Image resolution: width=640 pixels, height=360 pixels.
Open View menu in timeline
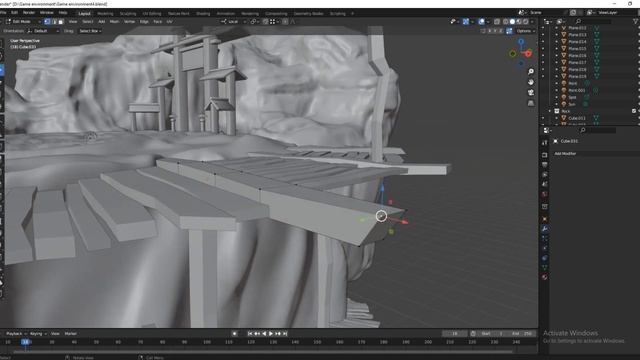click(55, 333)
